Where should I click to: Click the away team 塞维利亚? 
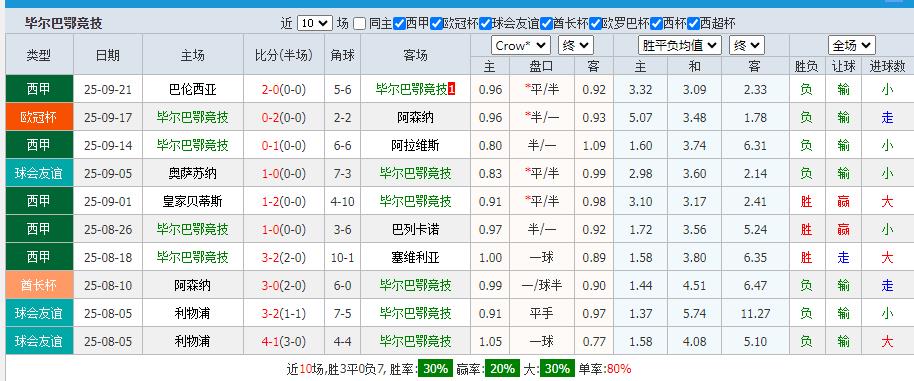pos(415,257)
